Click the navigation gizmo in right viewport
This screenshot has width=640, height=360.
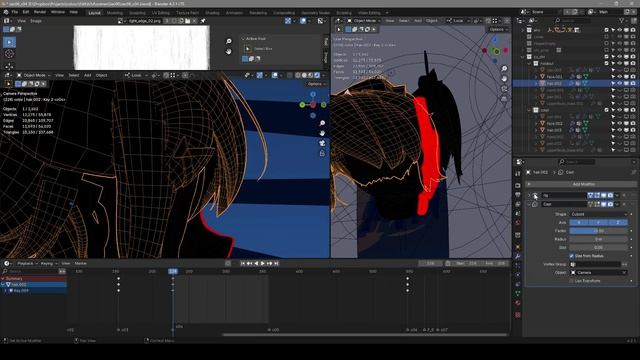click(495, 50)
